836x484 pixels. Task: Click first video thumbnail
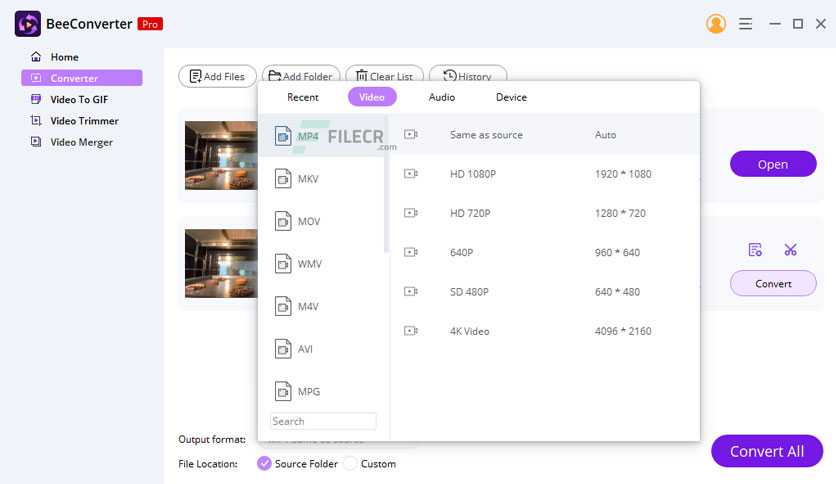(x=221, y=155)
